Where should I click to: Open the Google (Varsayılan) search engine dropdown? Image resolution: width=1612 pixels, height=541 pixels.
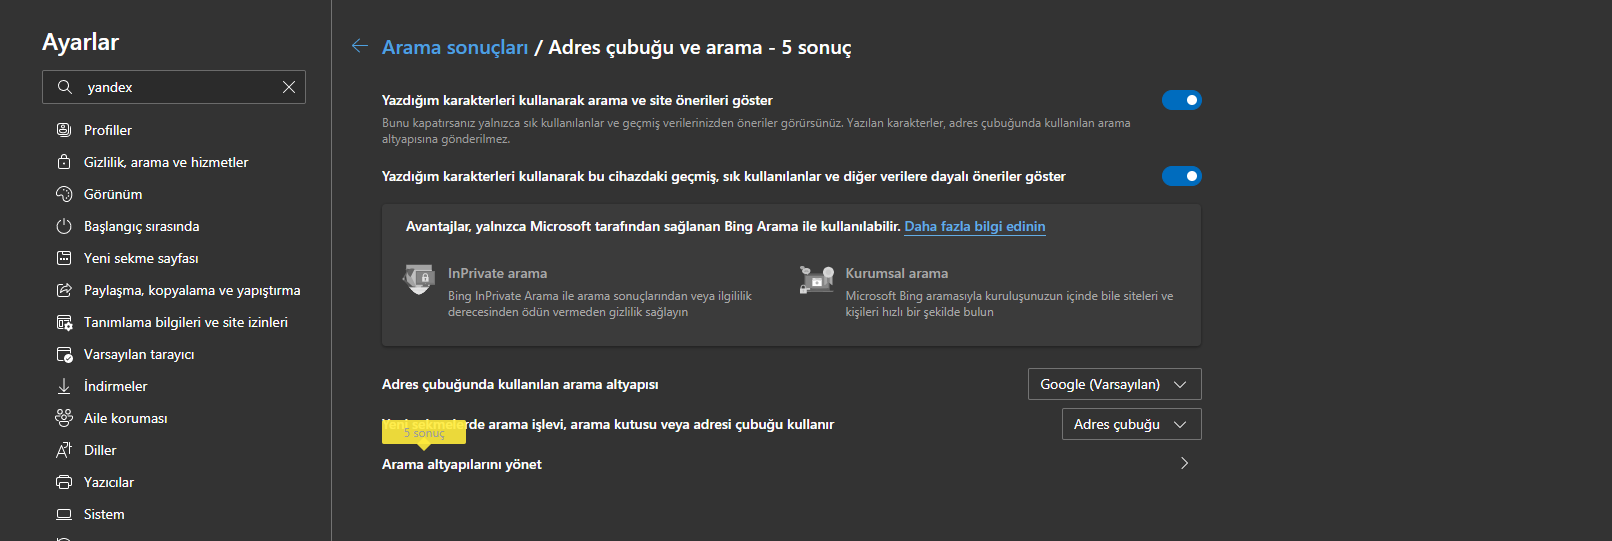tap(1114, 384)
